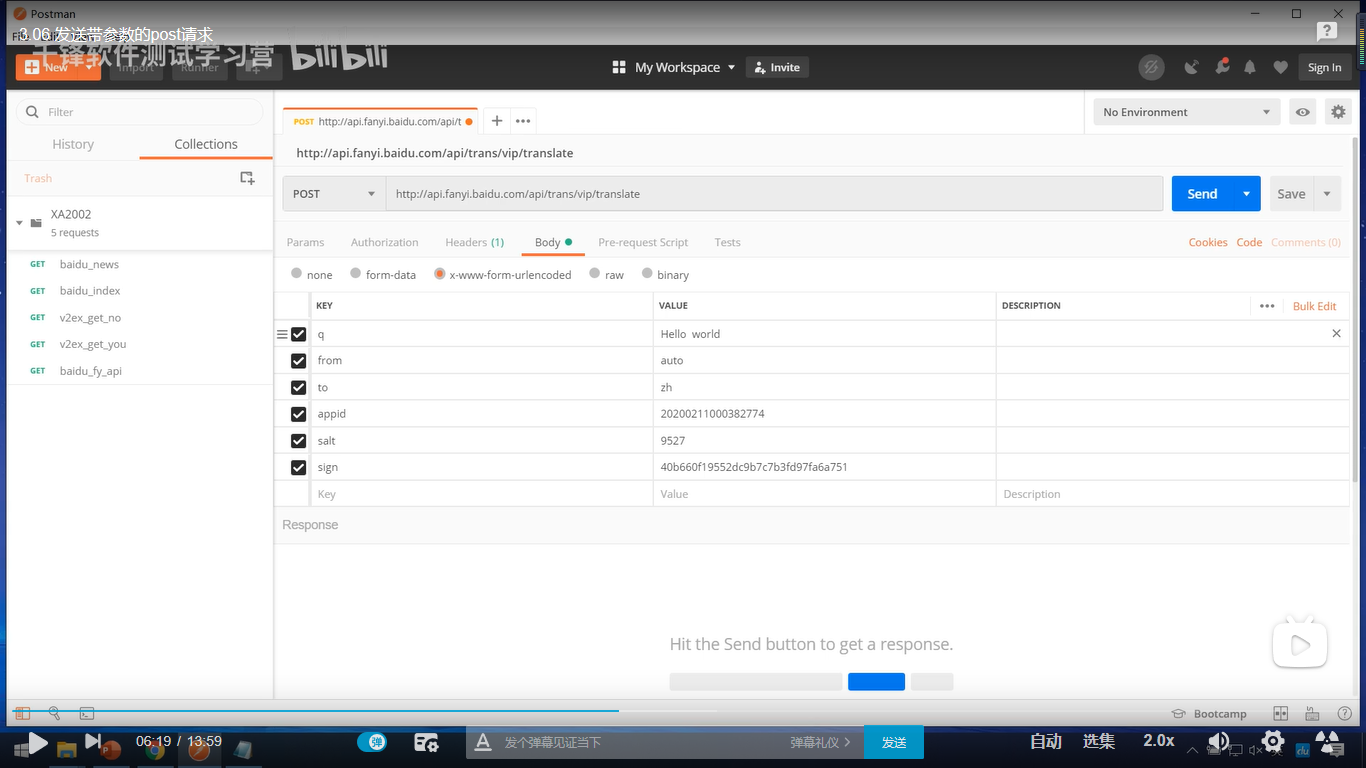This screenshot has width=1366, height=768.
Task: Switch to the Authorization tab
Action: (385, 242)
